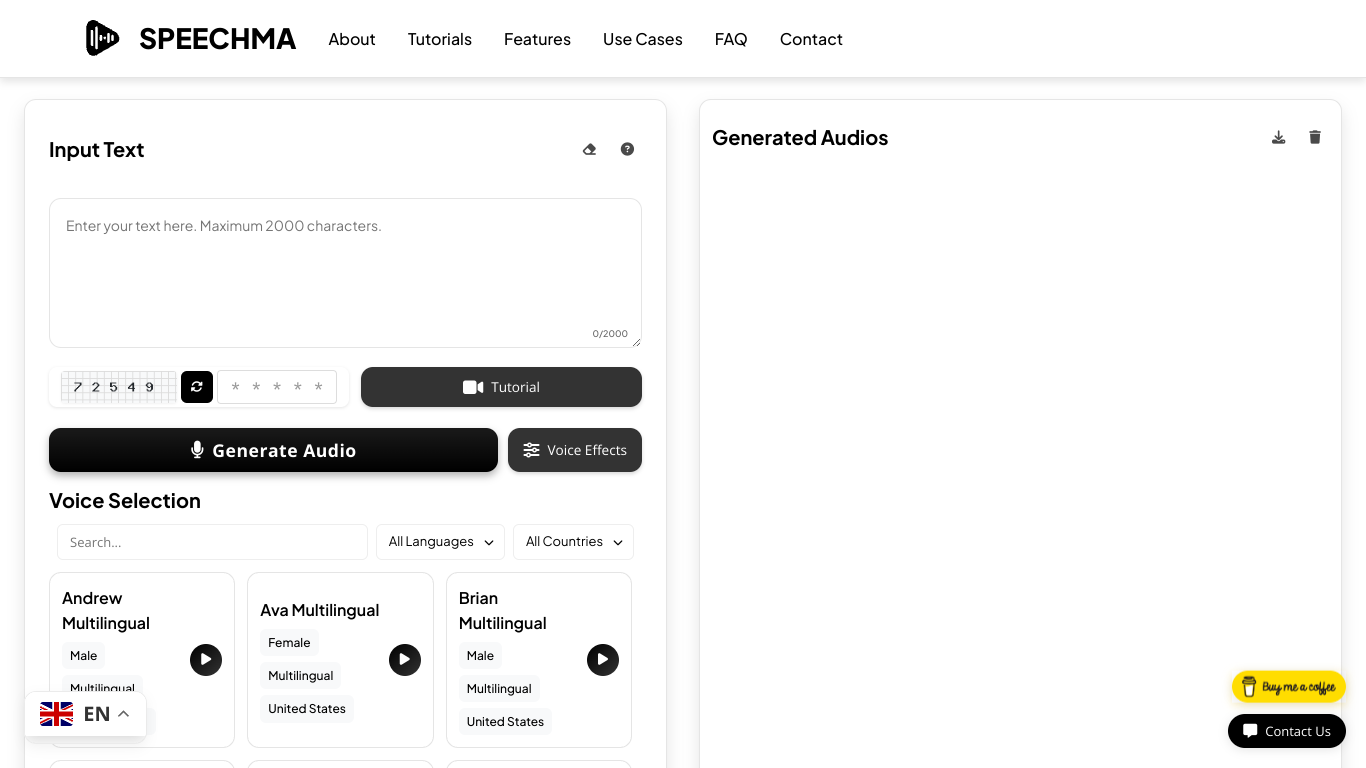Image resolution: width=1366 pixels, height=768 pixels.
Task: Click the help question mark icon
Action: (x=627, y=149)
